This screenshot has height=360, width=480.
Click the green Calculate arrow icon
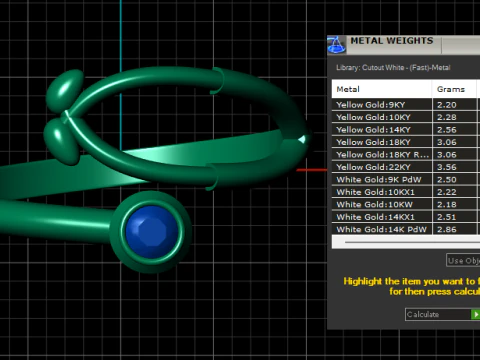coord(476,314)
